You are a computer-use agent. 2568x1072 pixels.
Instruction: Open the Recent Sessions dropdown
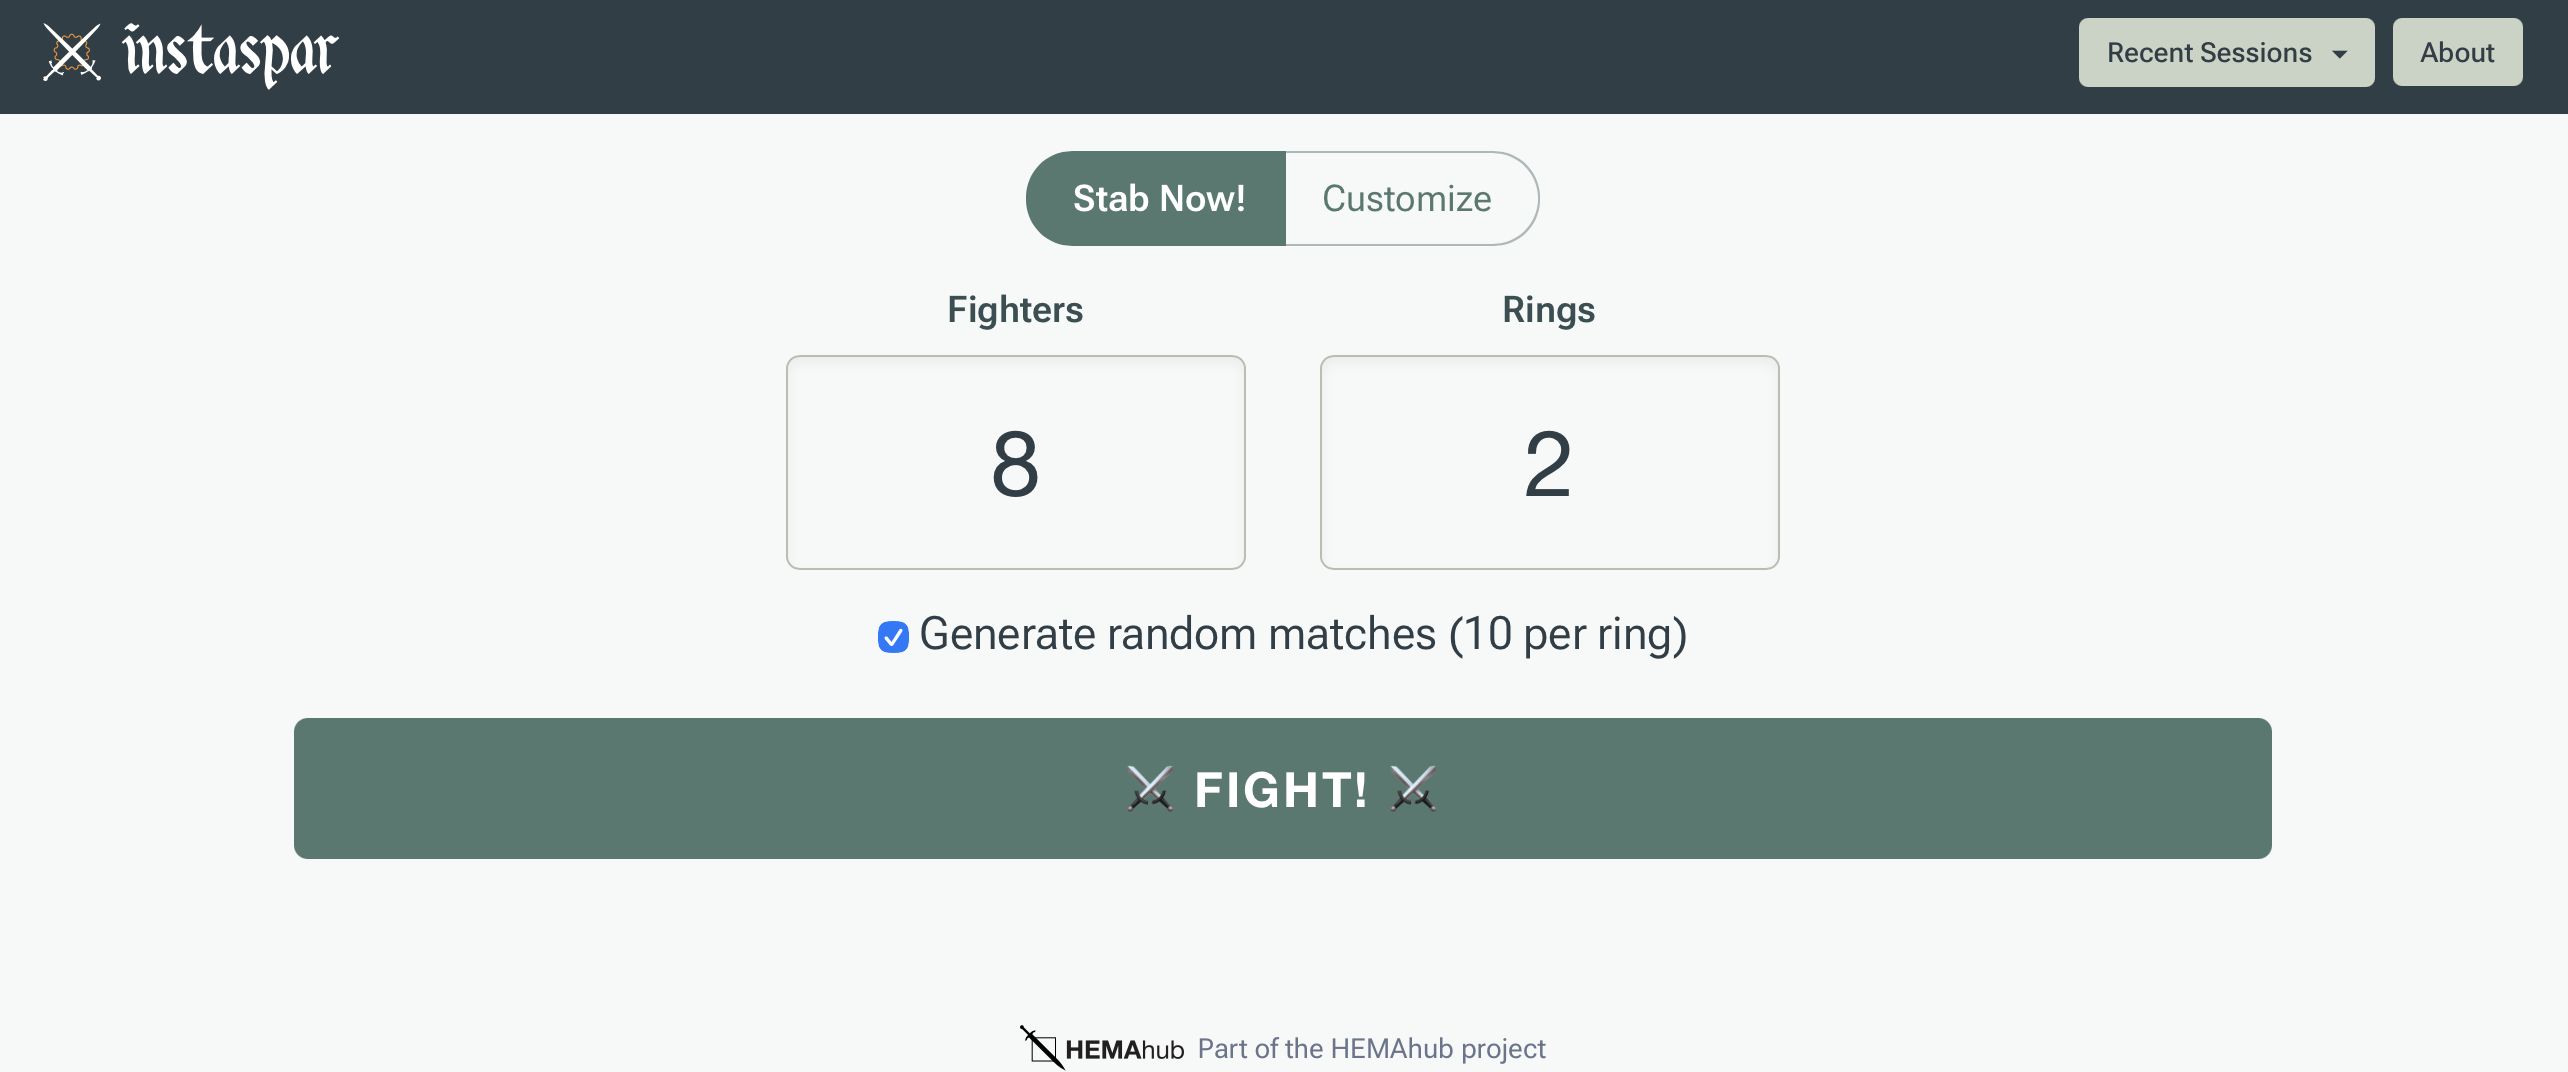2208,53
